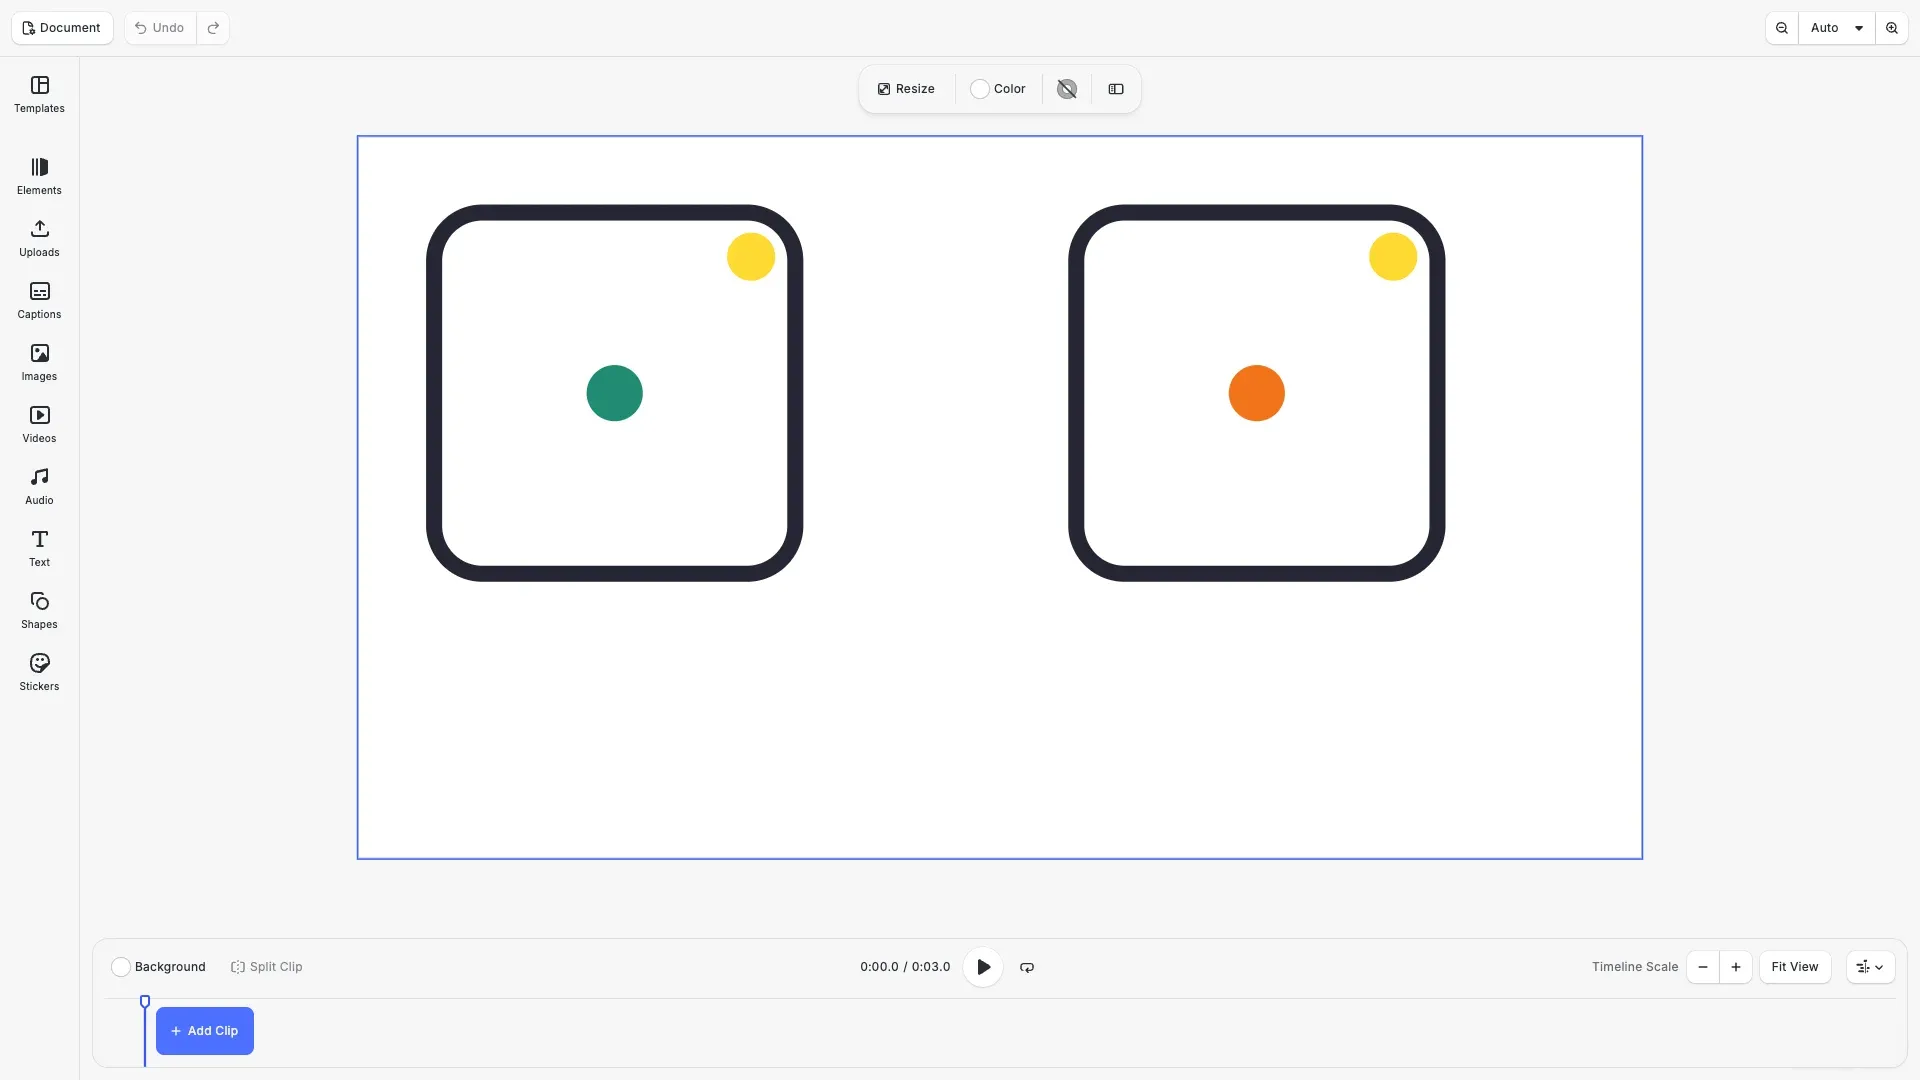This screenshot has width=1920, height=1080.
Task: Open the Images panel
Action: coord(39,363)
